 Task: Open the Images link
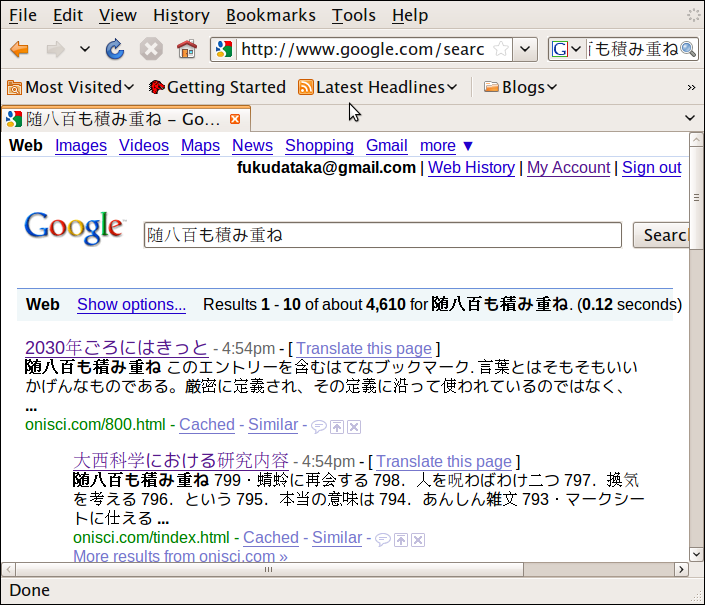(x=81, y=145)
